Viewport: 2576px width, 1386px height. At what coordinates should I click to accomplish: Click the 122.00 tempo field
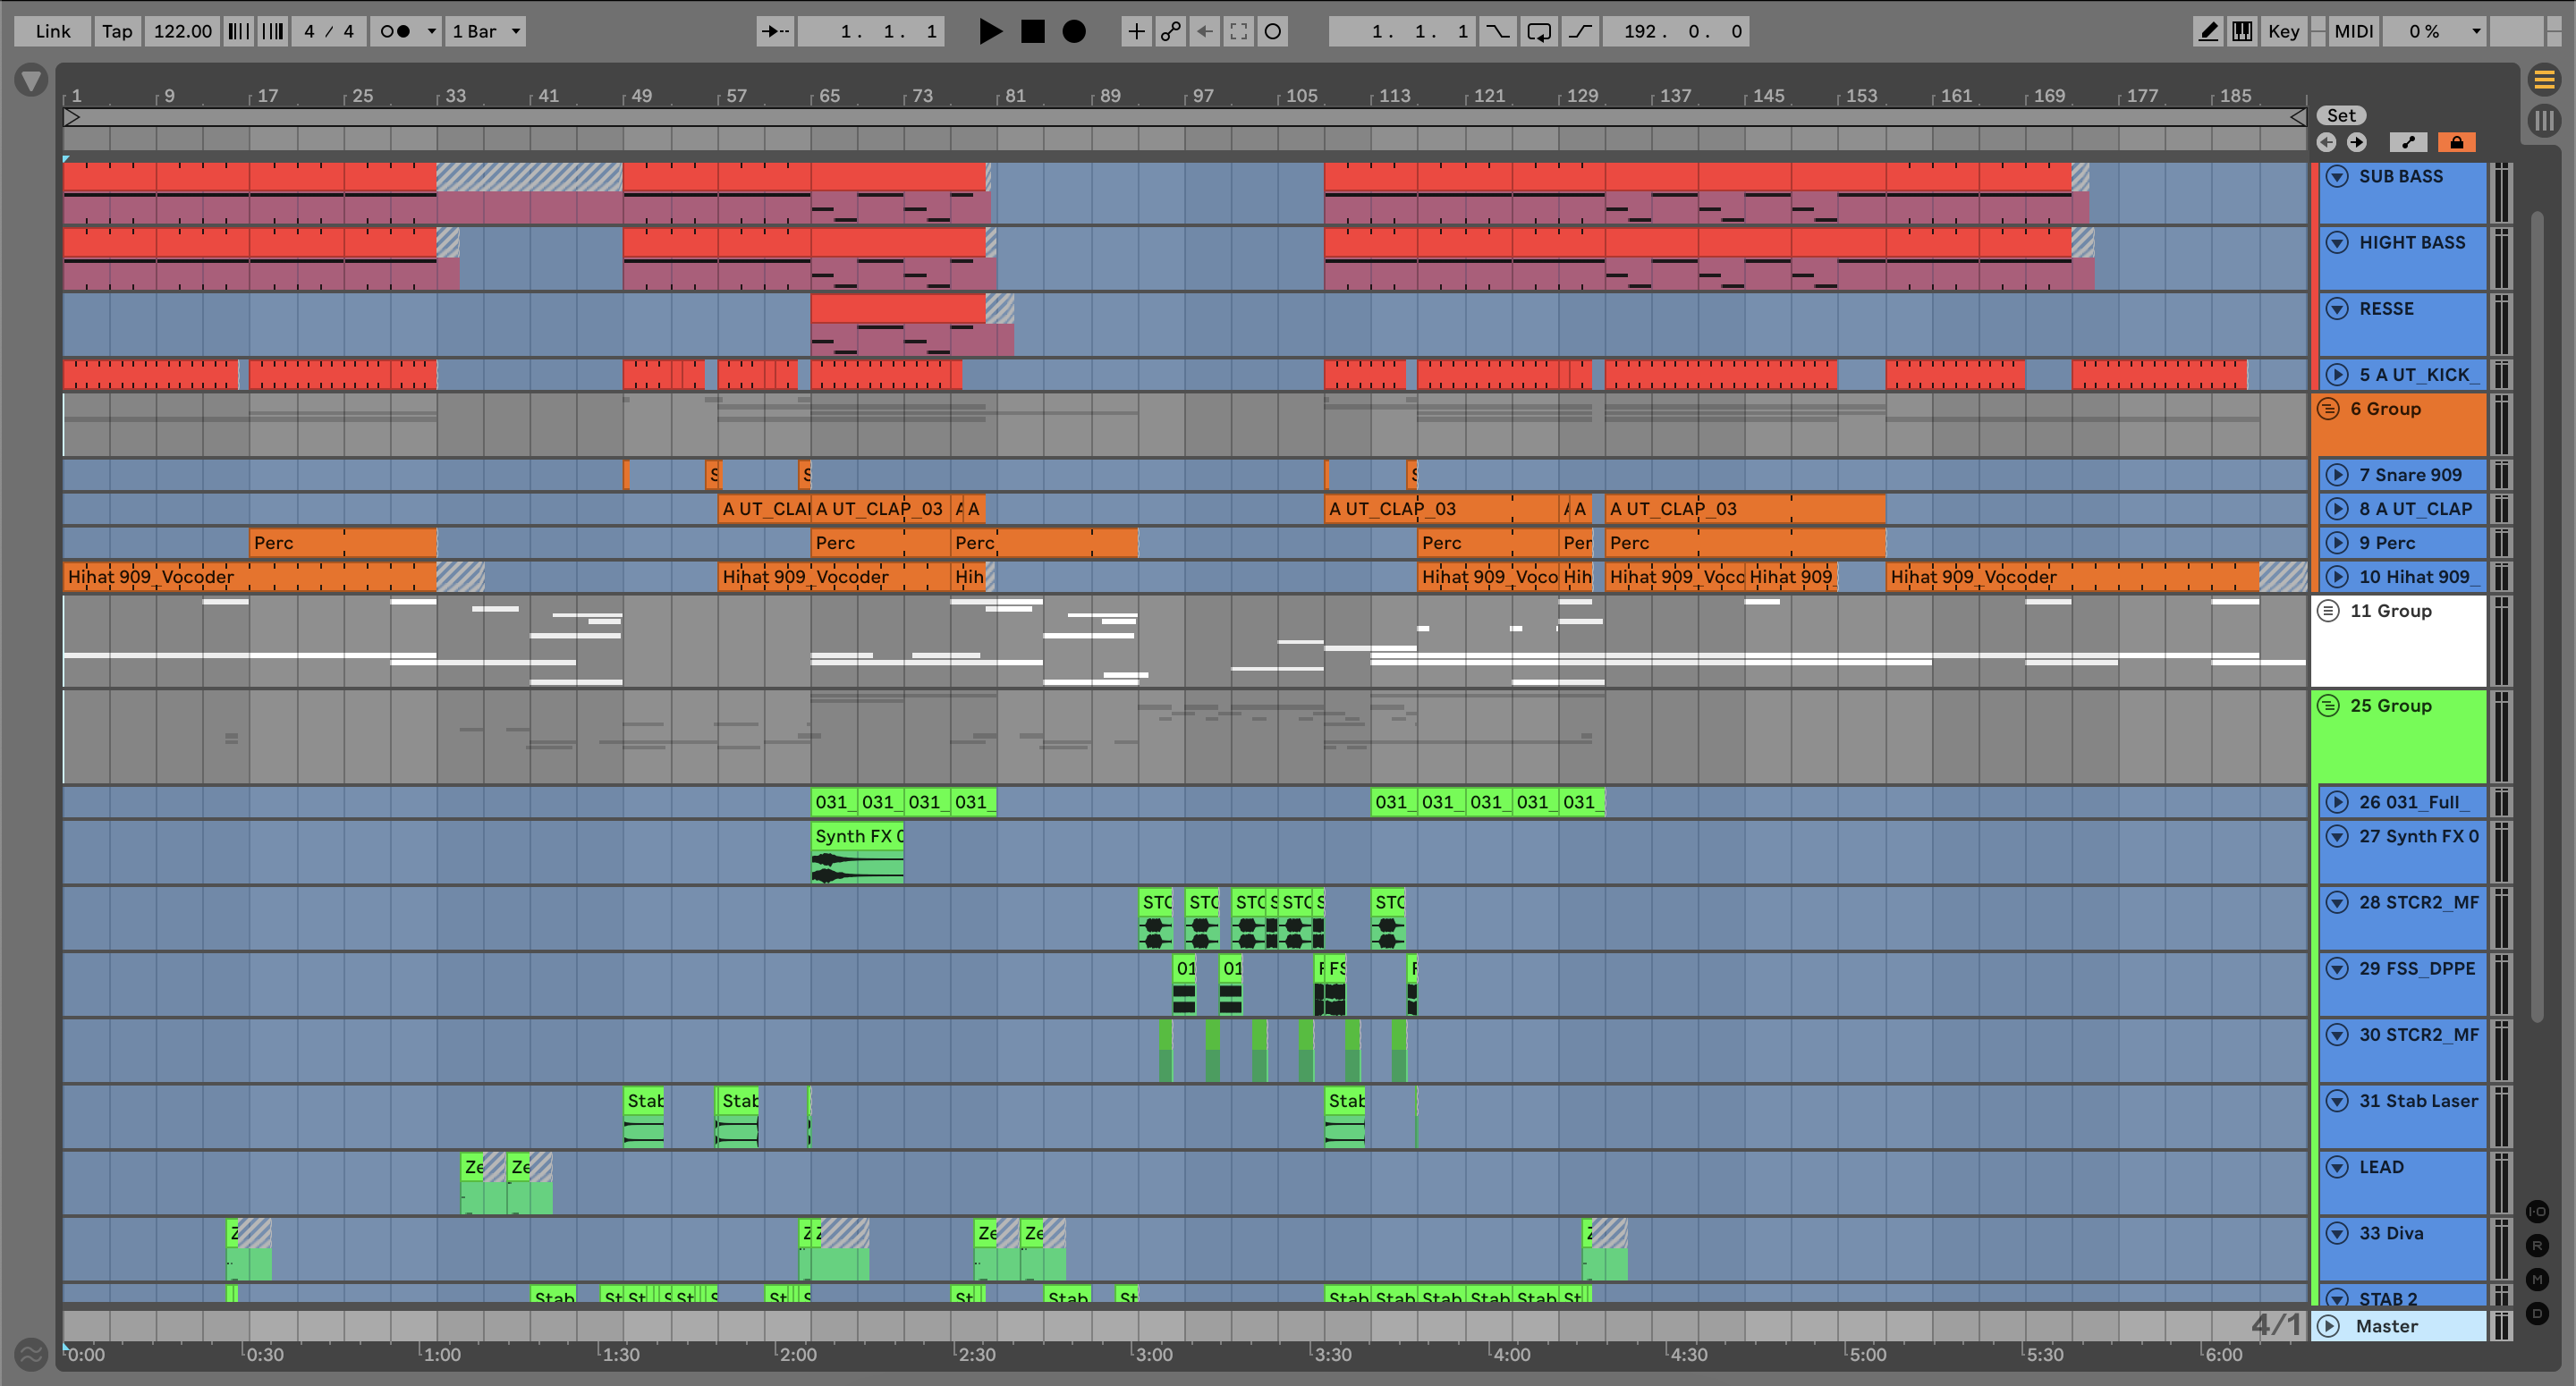pos(182,31)
